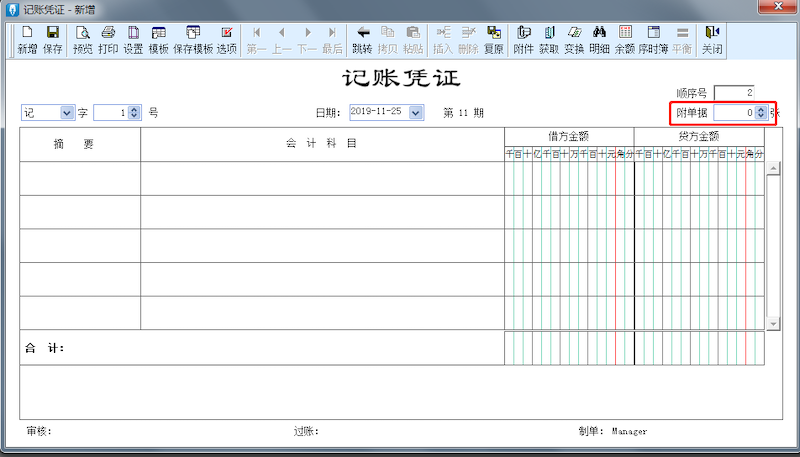Click the 顺序号 sequence number field
Screen dimensions: 800x457
pyautogui.click(x=734, y=93)
